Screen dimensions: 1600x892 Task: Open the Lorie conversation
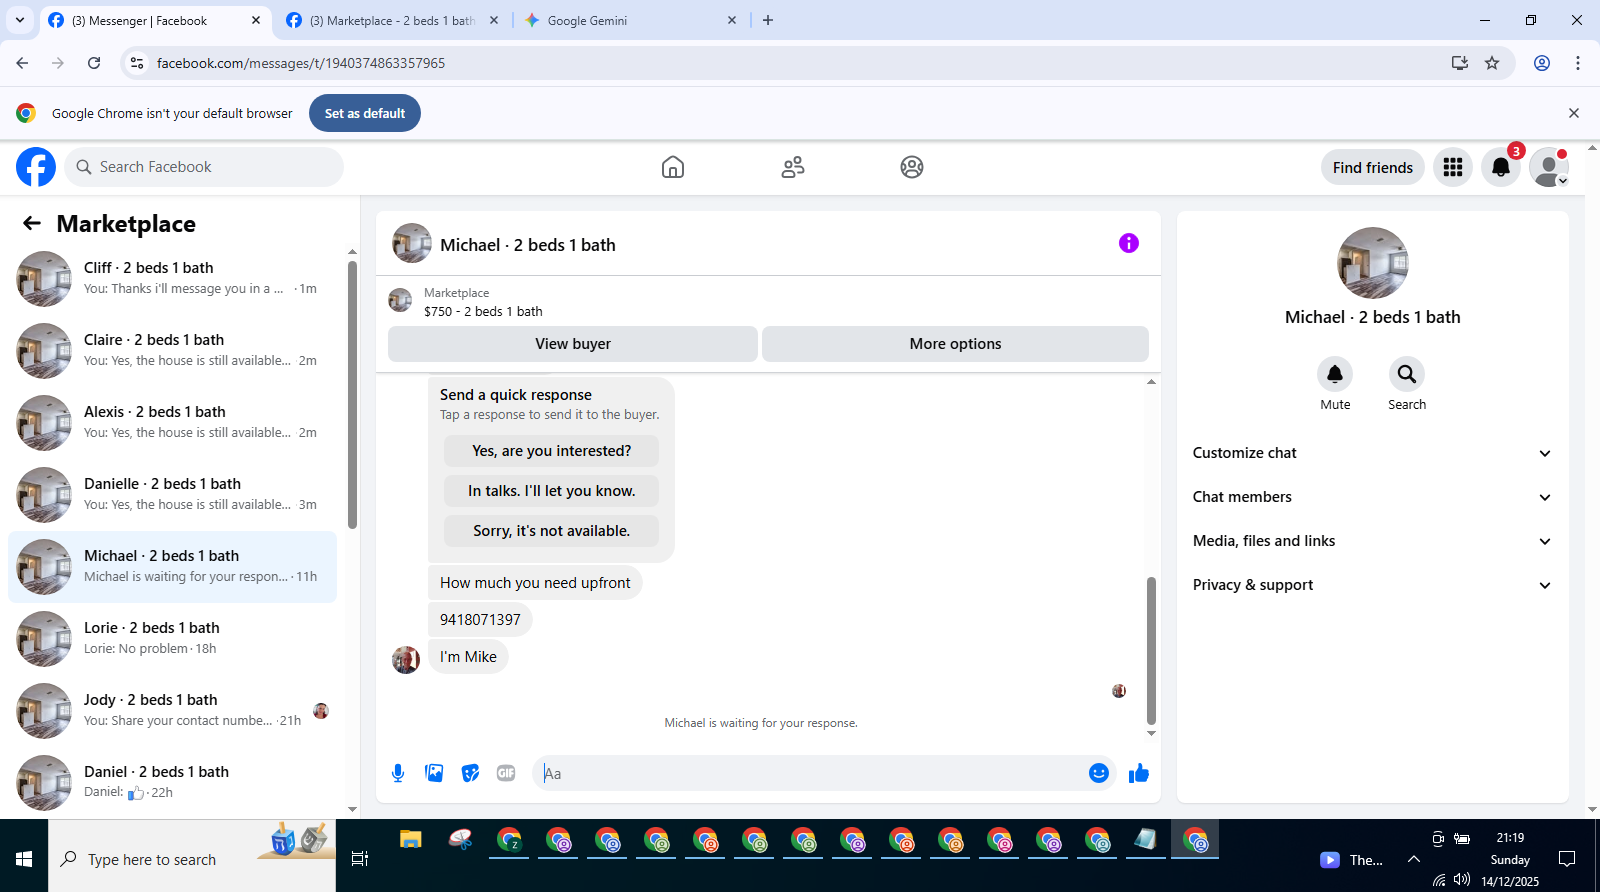(x=172, y=639)
